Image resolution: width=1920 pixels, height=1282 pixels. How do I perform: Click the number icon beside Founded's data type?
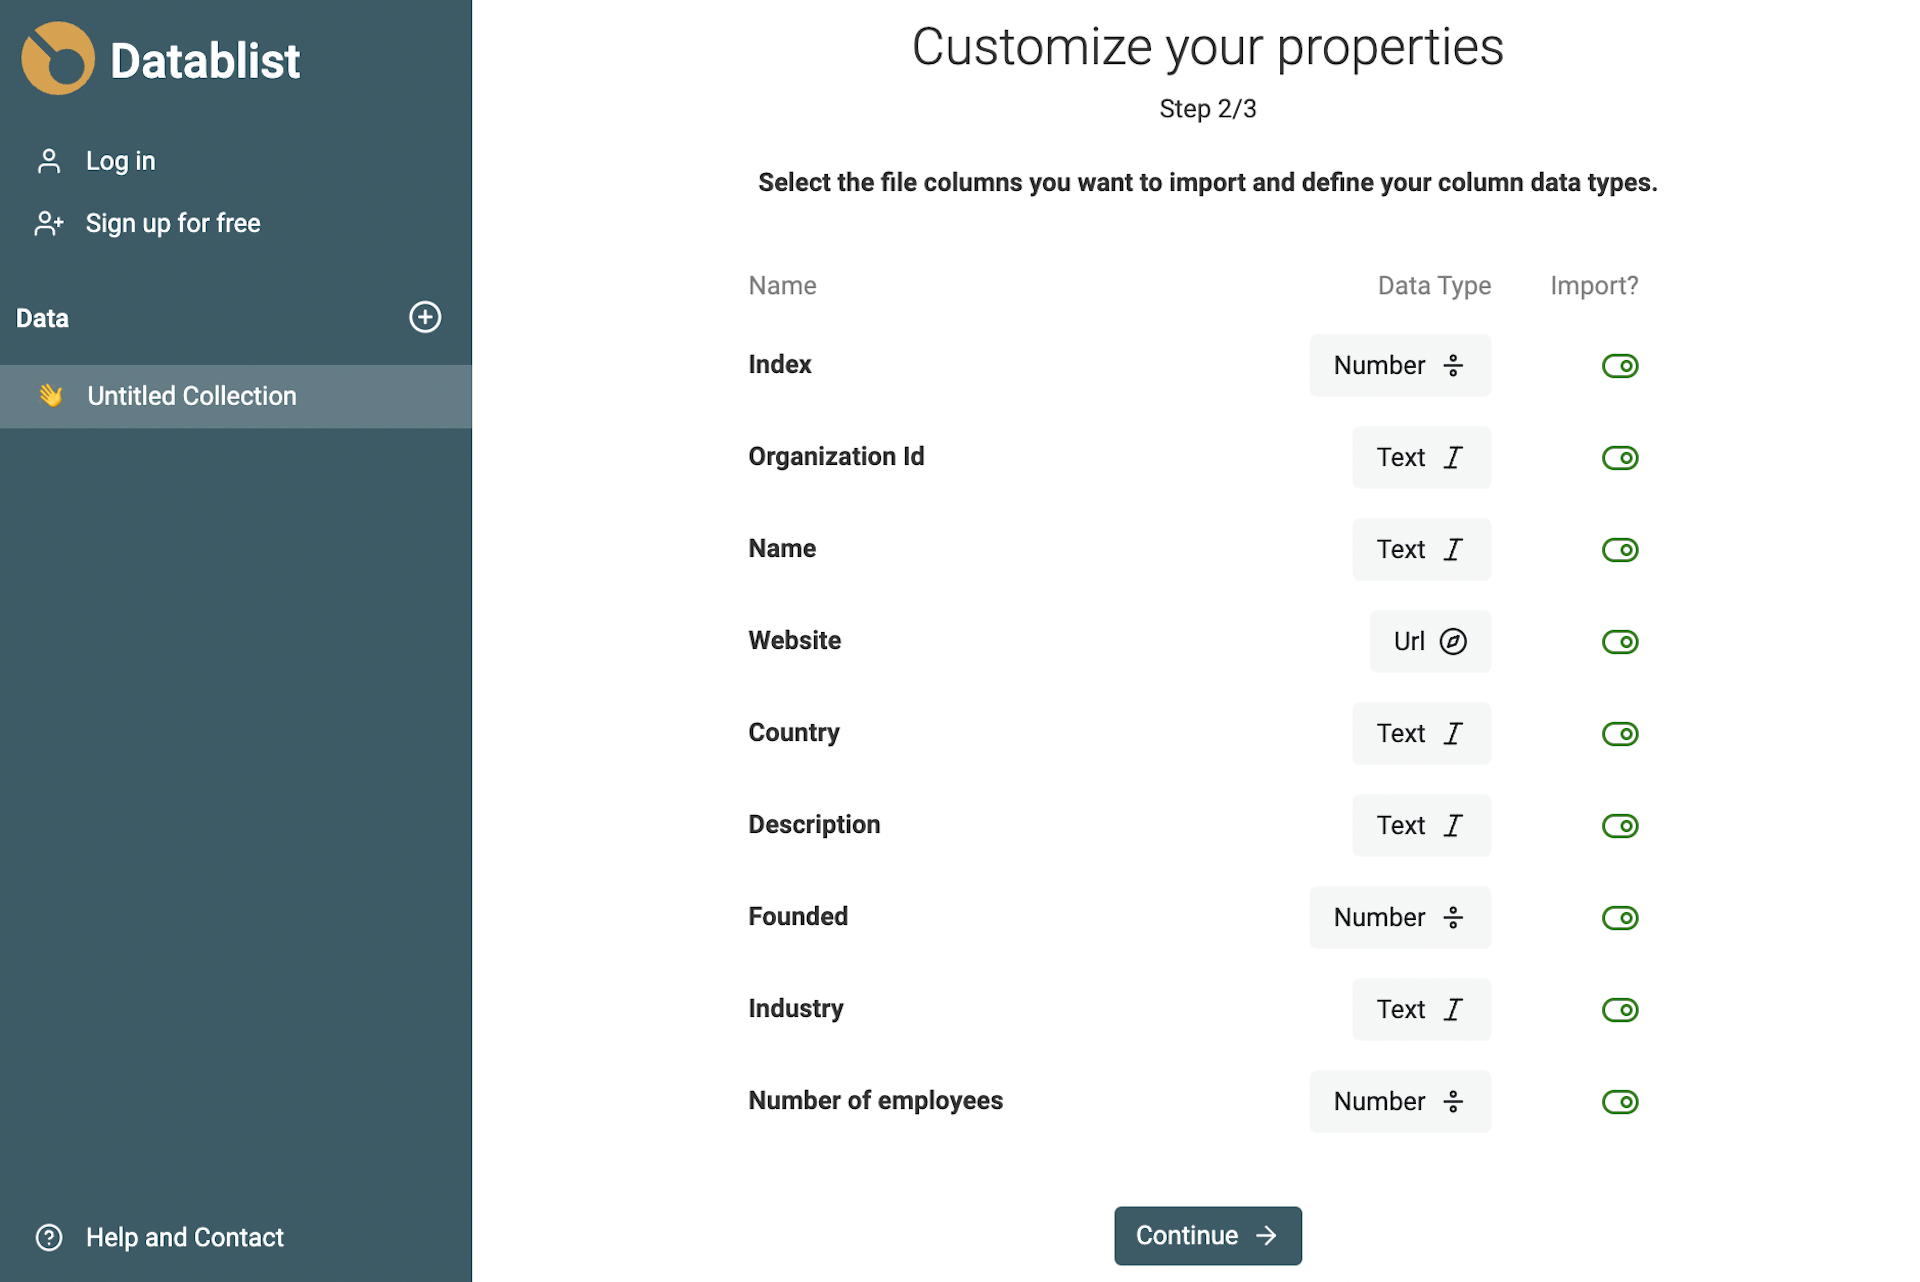[1451, 917]
